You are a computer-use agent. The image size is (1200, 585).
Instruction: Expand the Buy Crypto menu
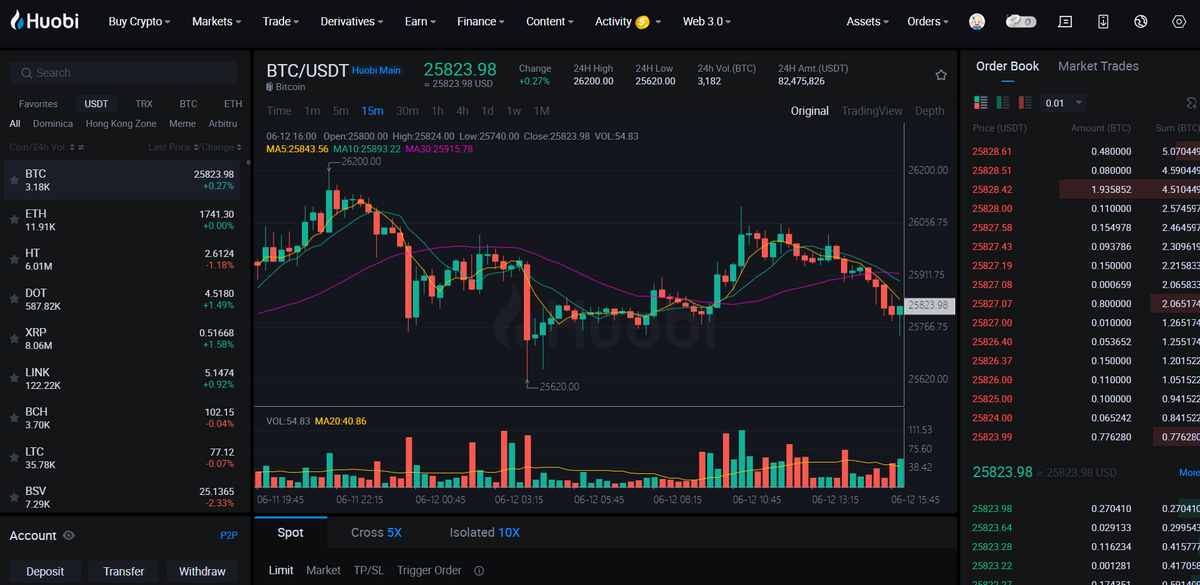point(139,21)
